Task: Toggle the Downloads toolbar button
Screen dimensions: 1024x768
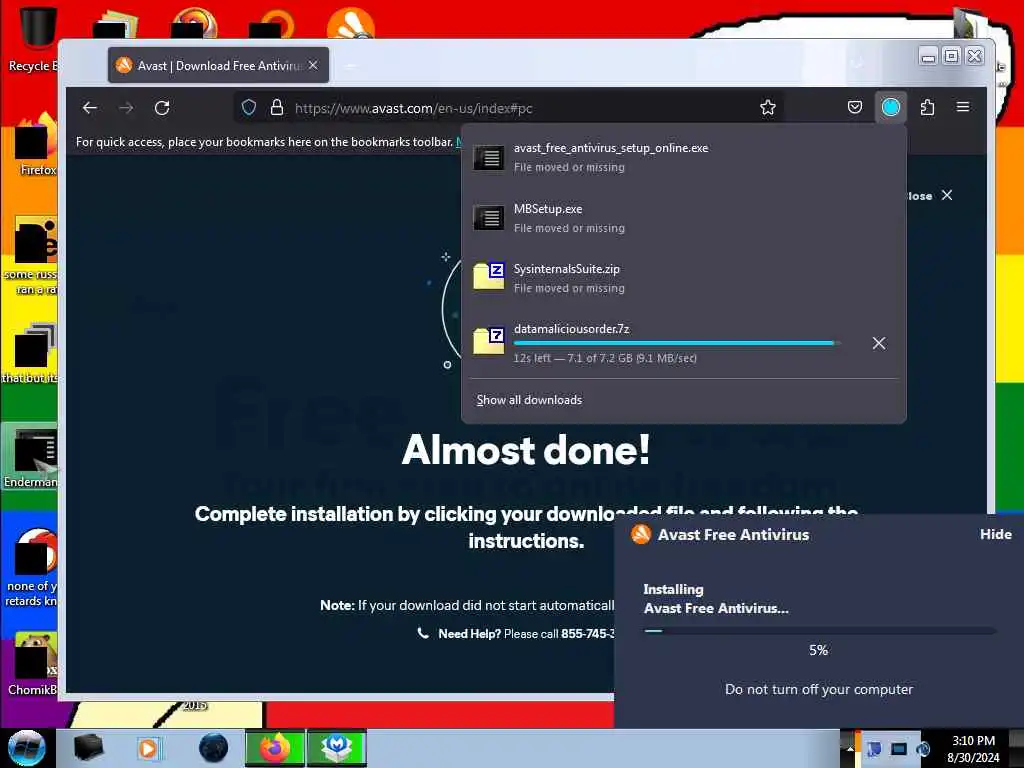Action: 891,107
